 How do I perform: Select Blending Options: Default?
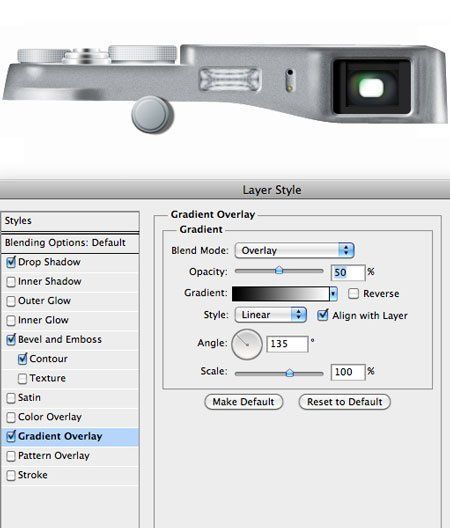(x=70, y=243)
